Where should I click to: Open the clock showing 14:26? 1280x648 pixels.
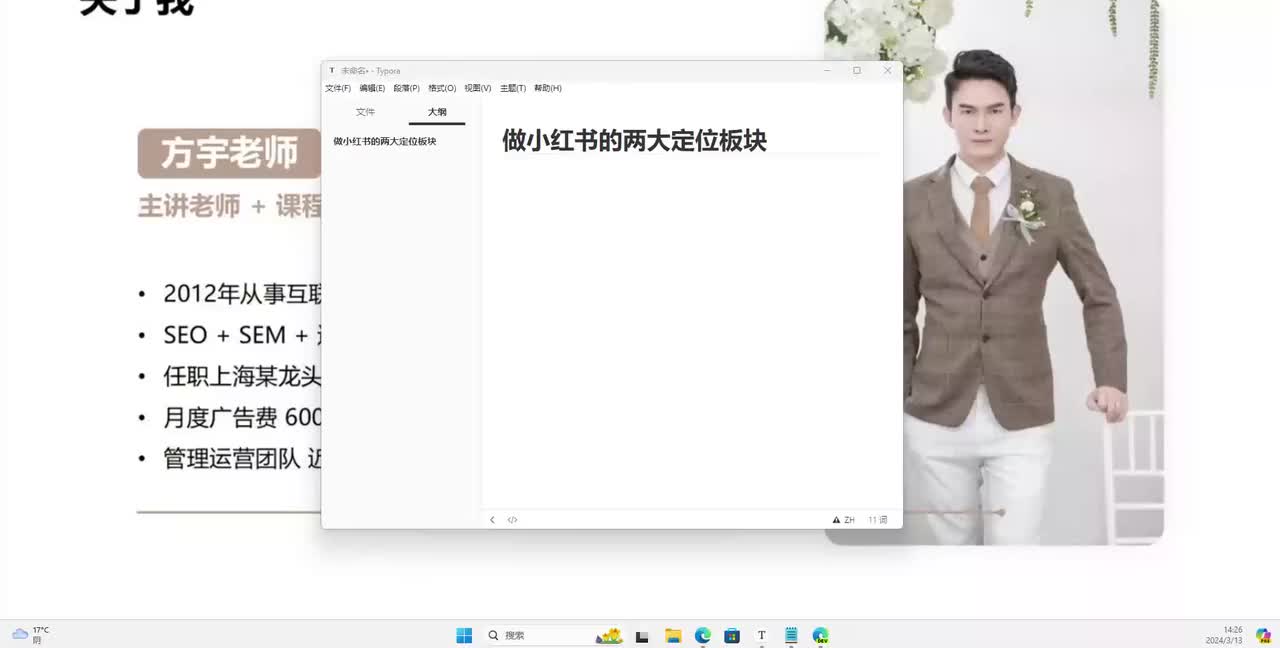pos(1225,635)
